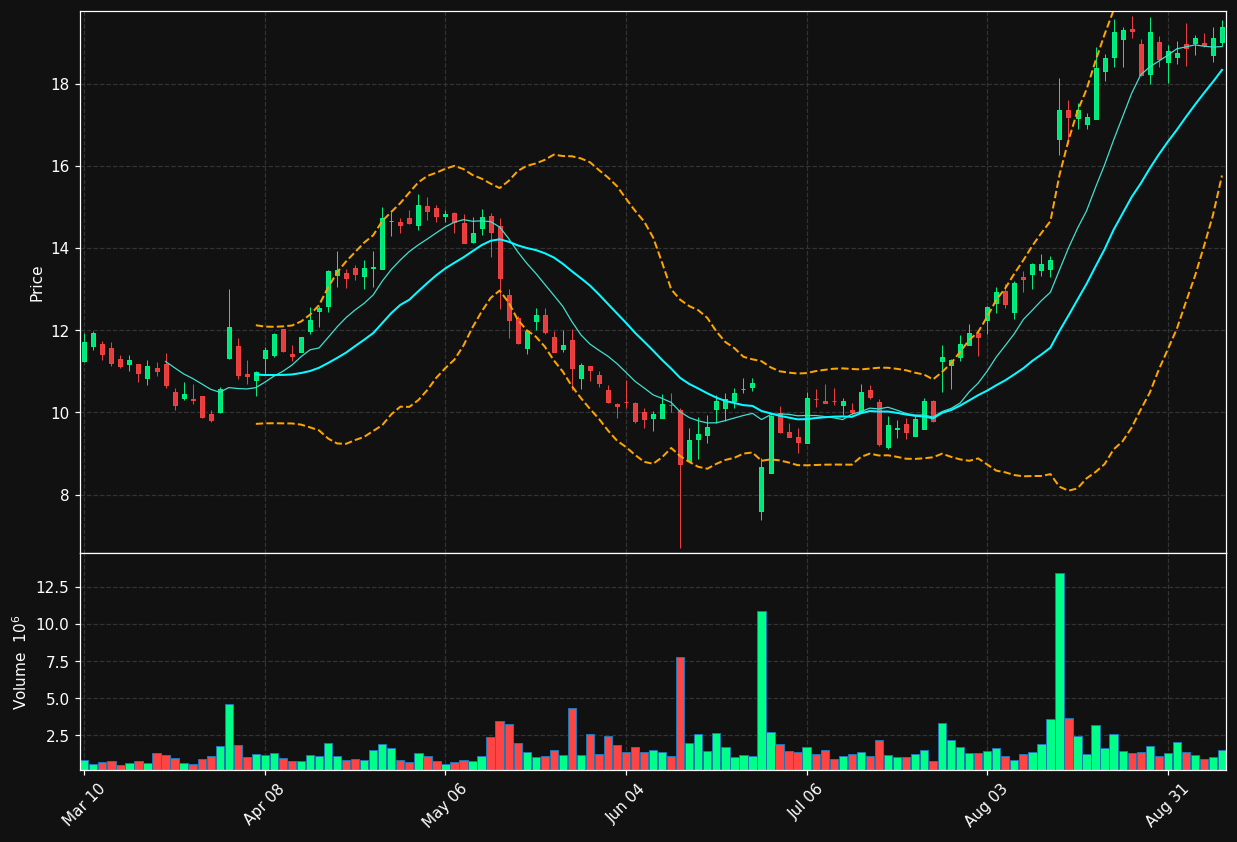Click the Apr 08 date label
This screenshot has width=1237, height=842.
point(265,805)
